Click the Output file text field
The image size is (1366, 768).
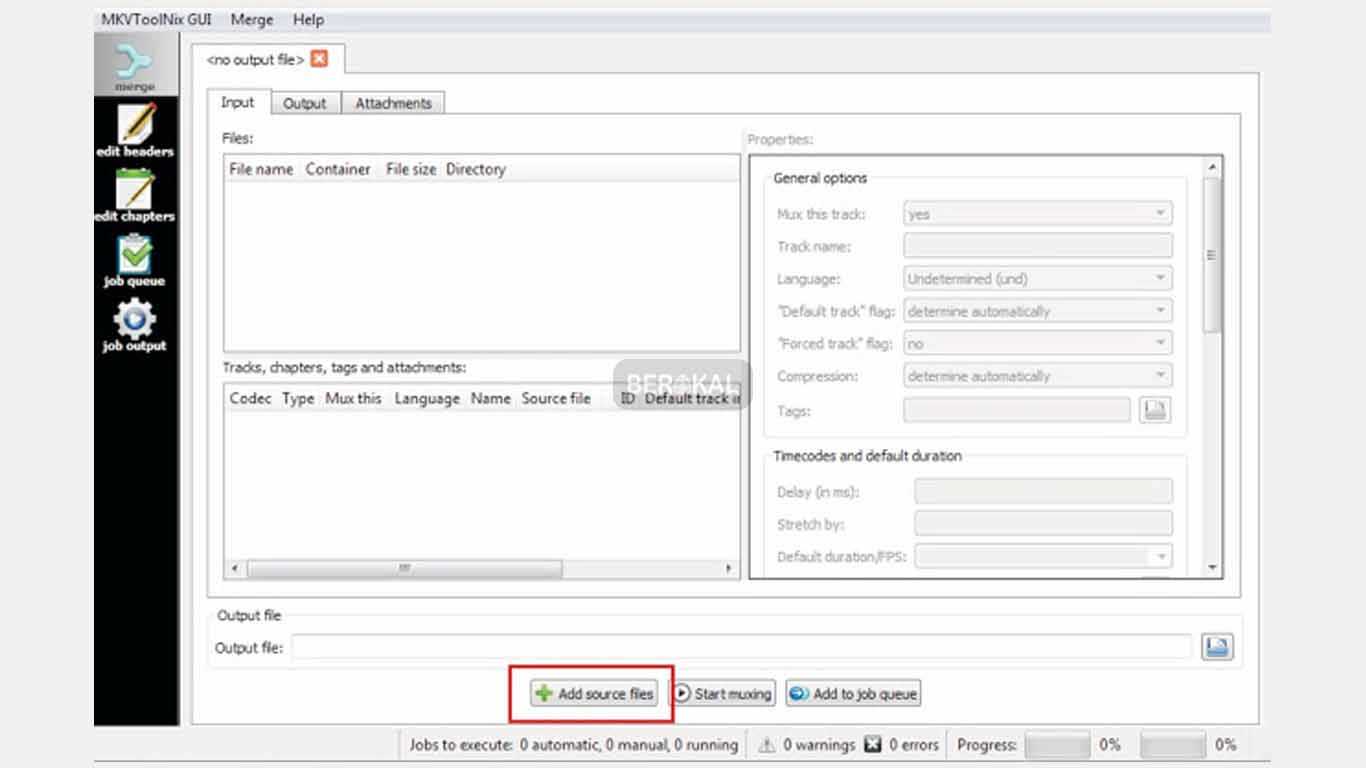[x=742, y=647]
